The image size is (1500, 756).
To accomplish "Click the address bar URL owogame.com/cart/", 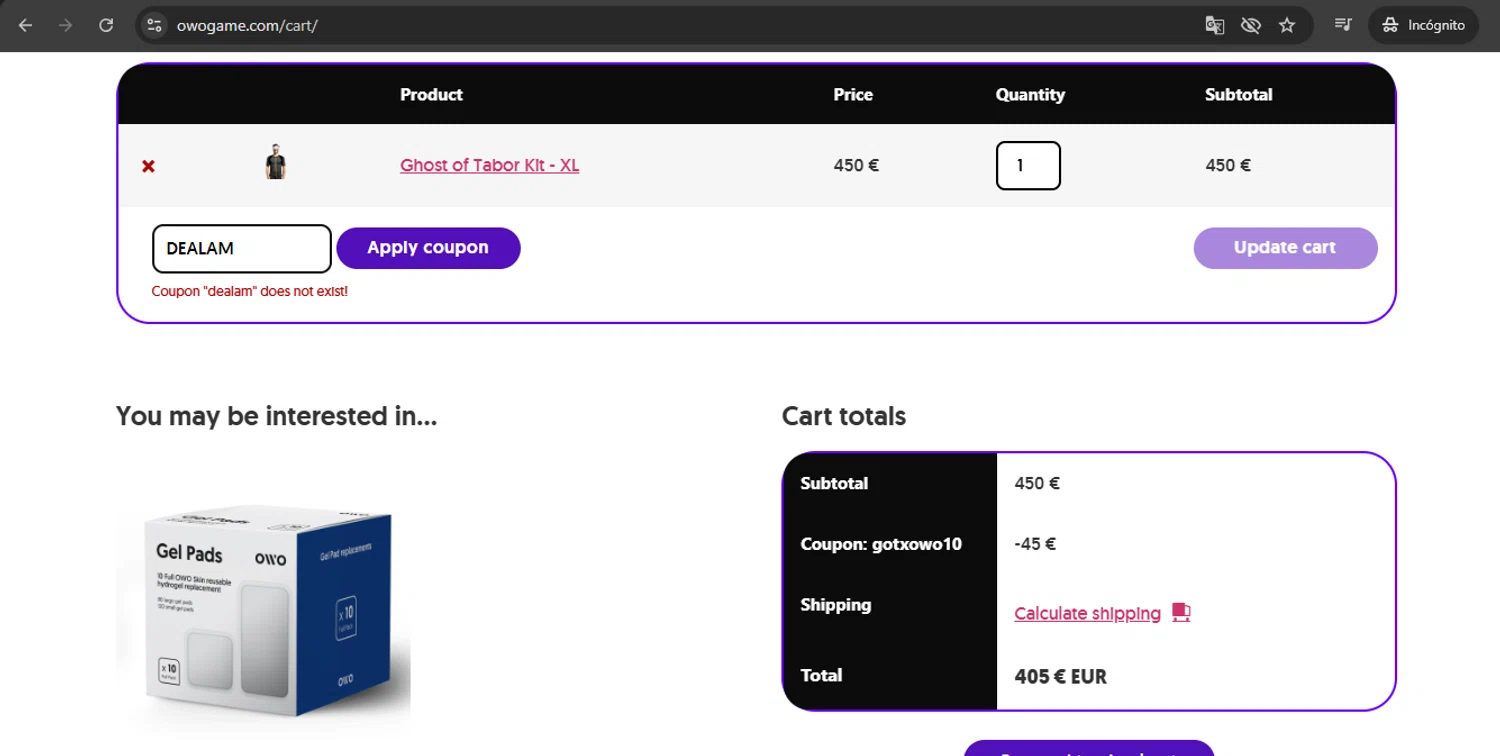I will tap(247, 25).
